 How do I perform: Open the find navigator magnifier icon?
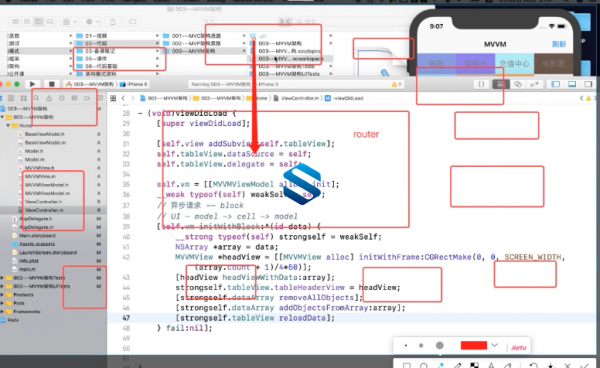click(x=36, y=98)
